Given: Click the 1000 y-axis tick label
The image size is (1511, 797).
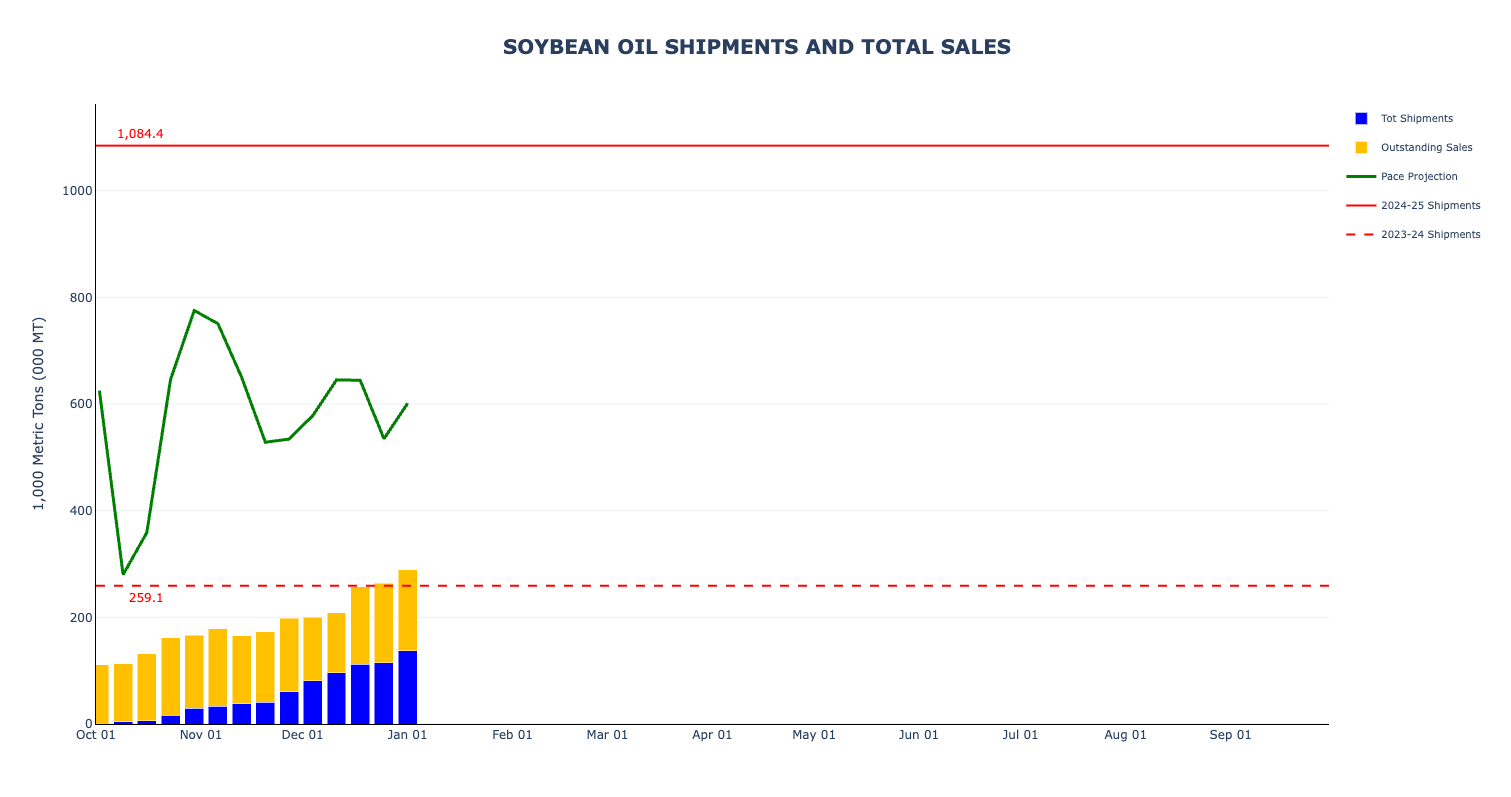Looking at the screenshot, I should 77,191.
